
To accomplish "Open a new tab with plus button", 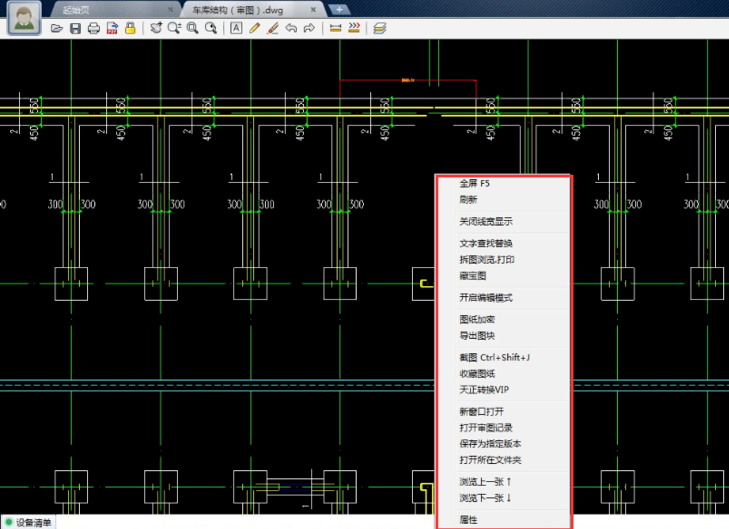I will 340,8.
